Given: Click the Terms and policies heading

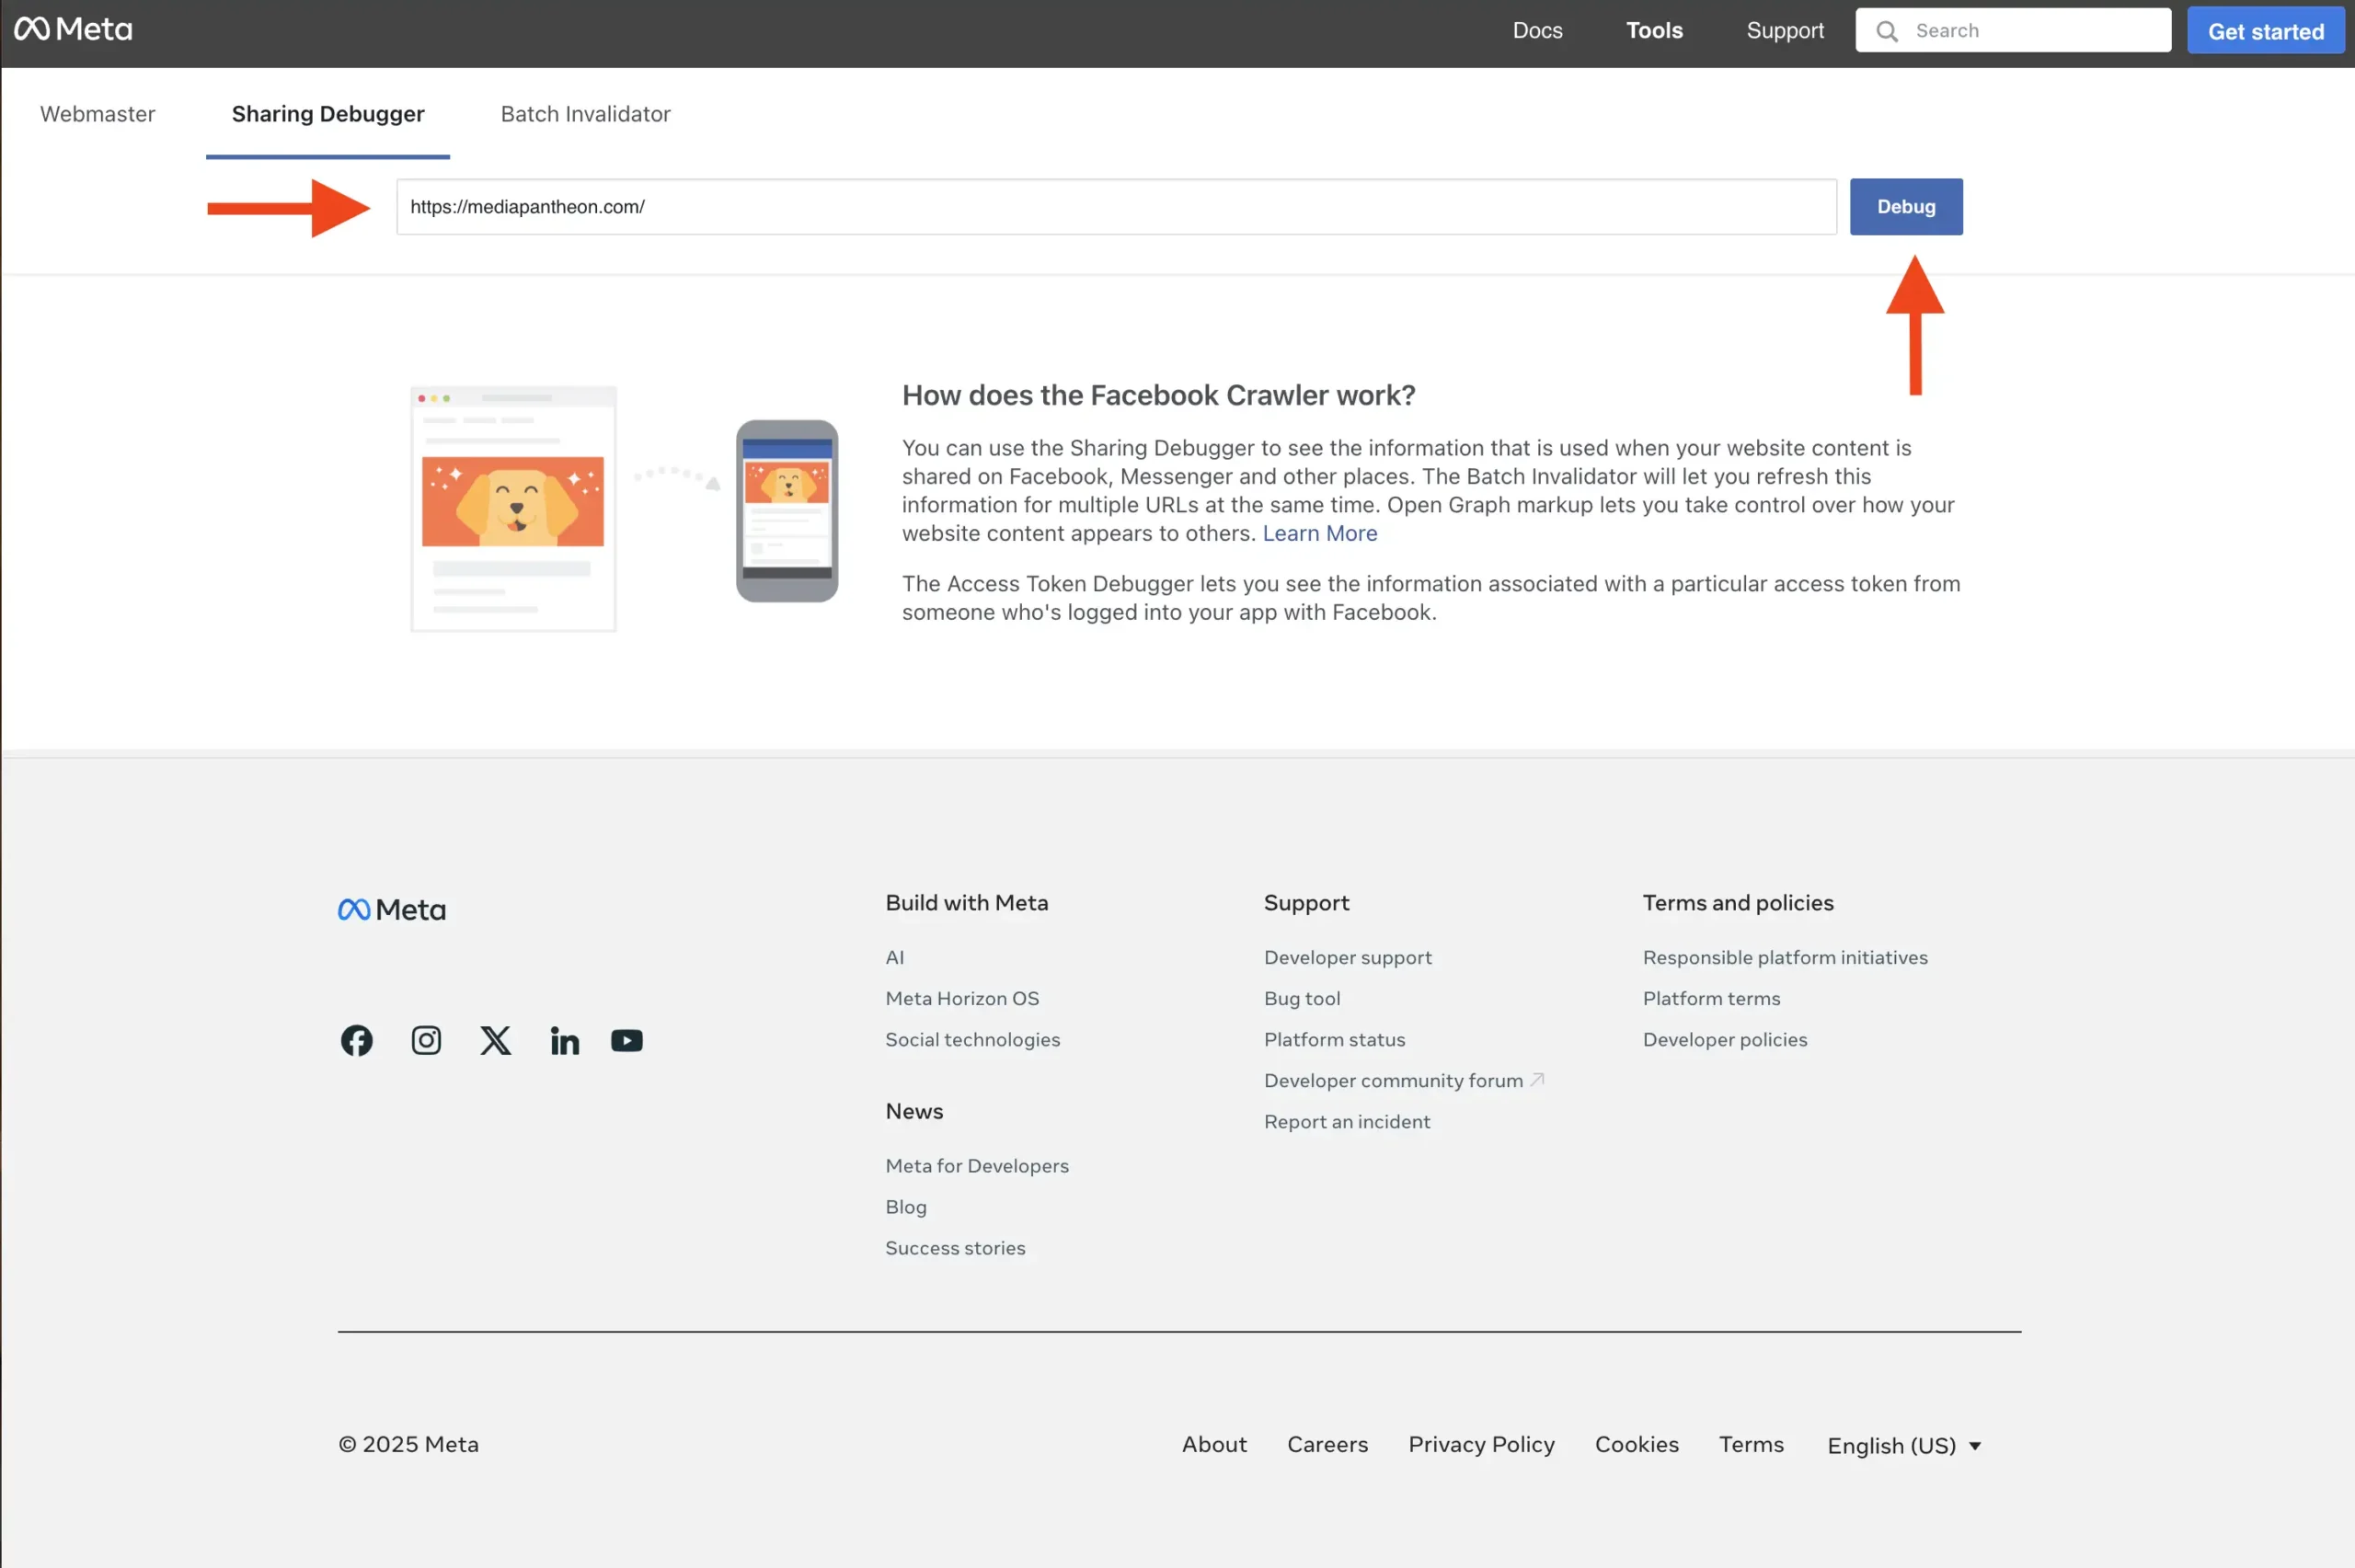Looking at the screenshot, I should click(1737, 902).
